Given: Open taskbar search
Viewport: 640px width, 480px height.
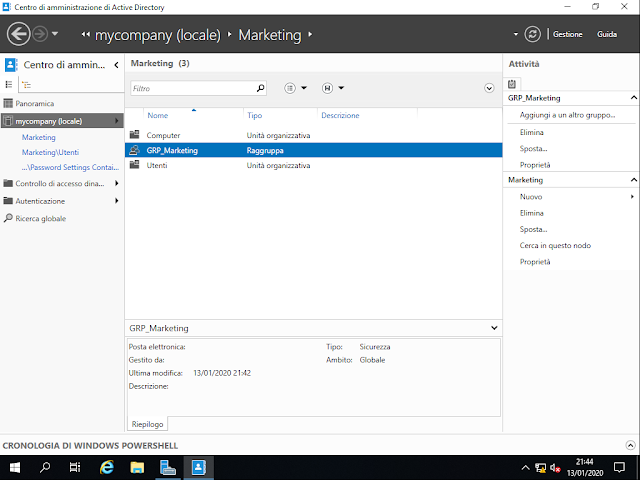Looking at the screenshot, I should tap(45, 467).
